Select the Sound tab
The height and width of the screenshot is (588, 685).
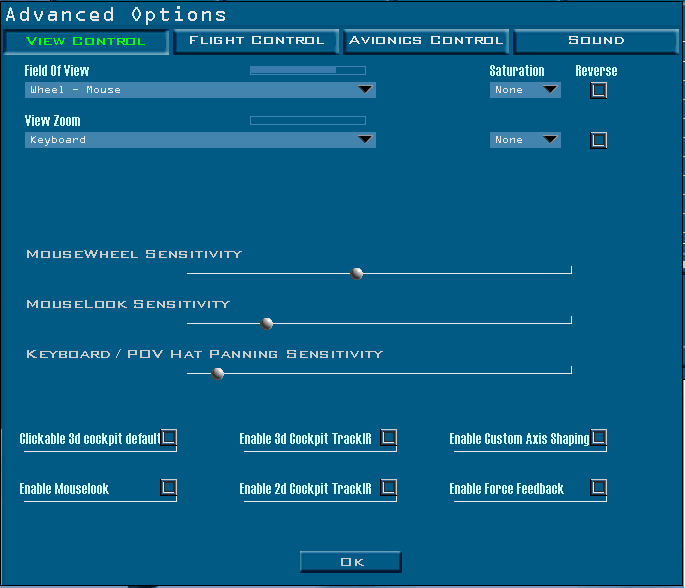596,41
